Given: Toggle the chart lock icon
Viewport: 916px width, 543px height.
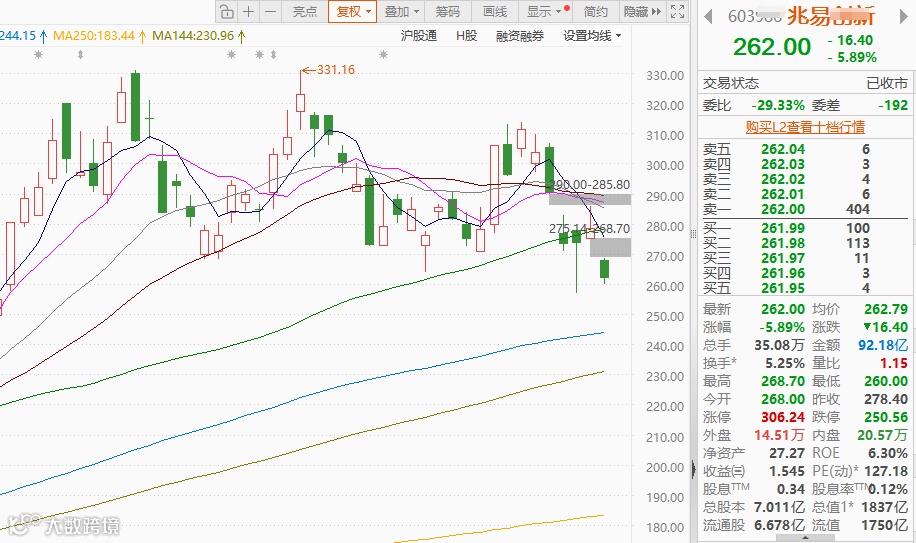Looking at the screenshot, I should [227, 12].
